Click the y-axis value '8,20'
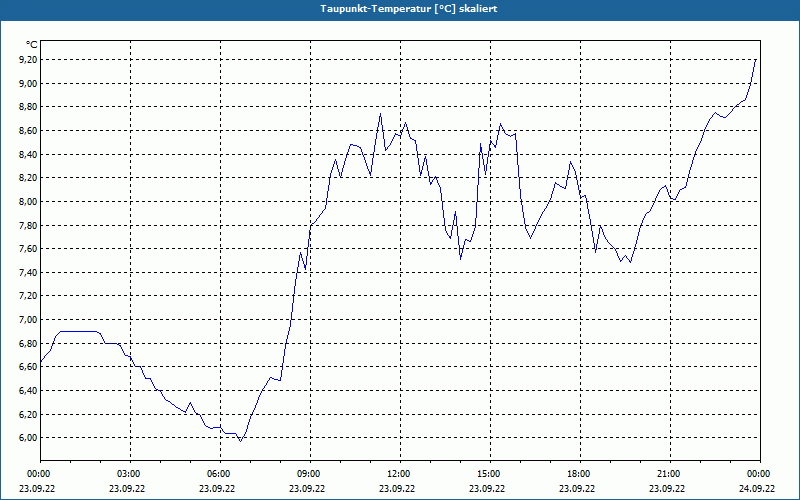 tap(29, 178)
